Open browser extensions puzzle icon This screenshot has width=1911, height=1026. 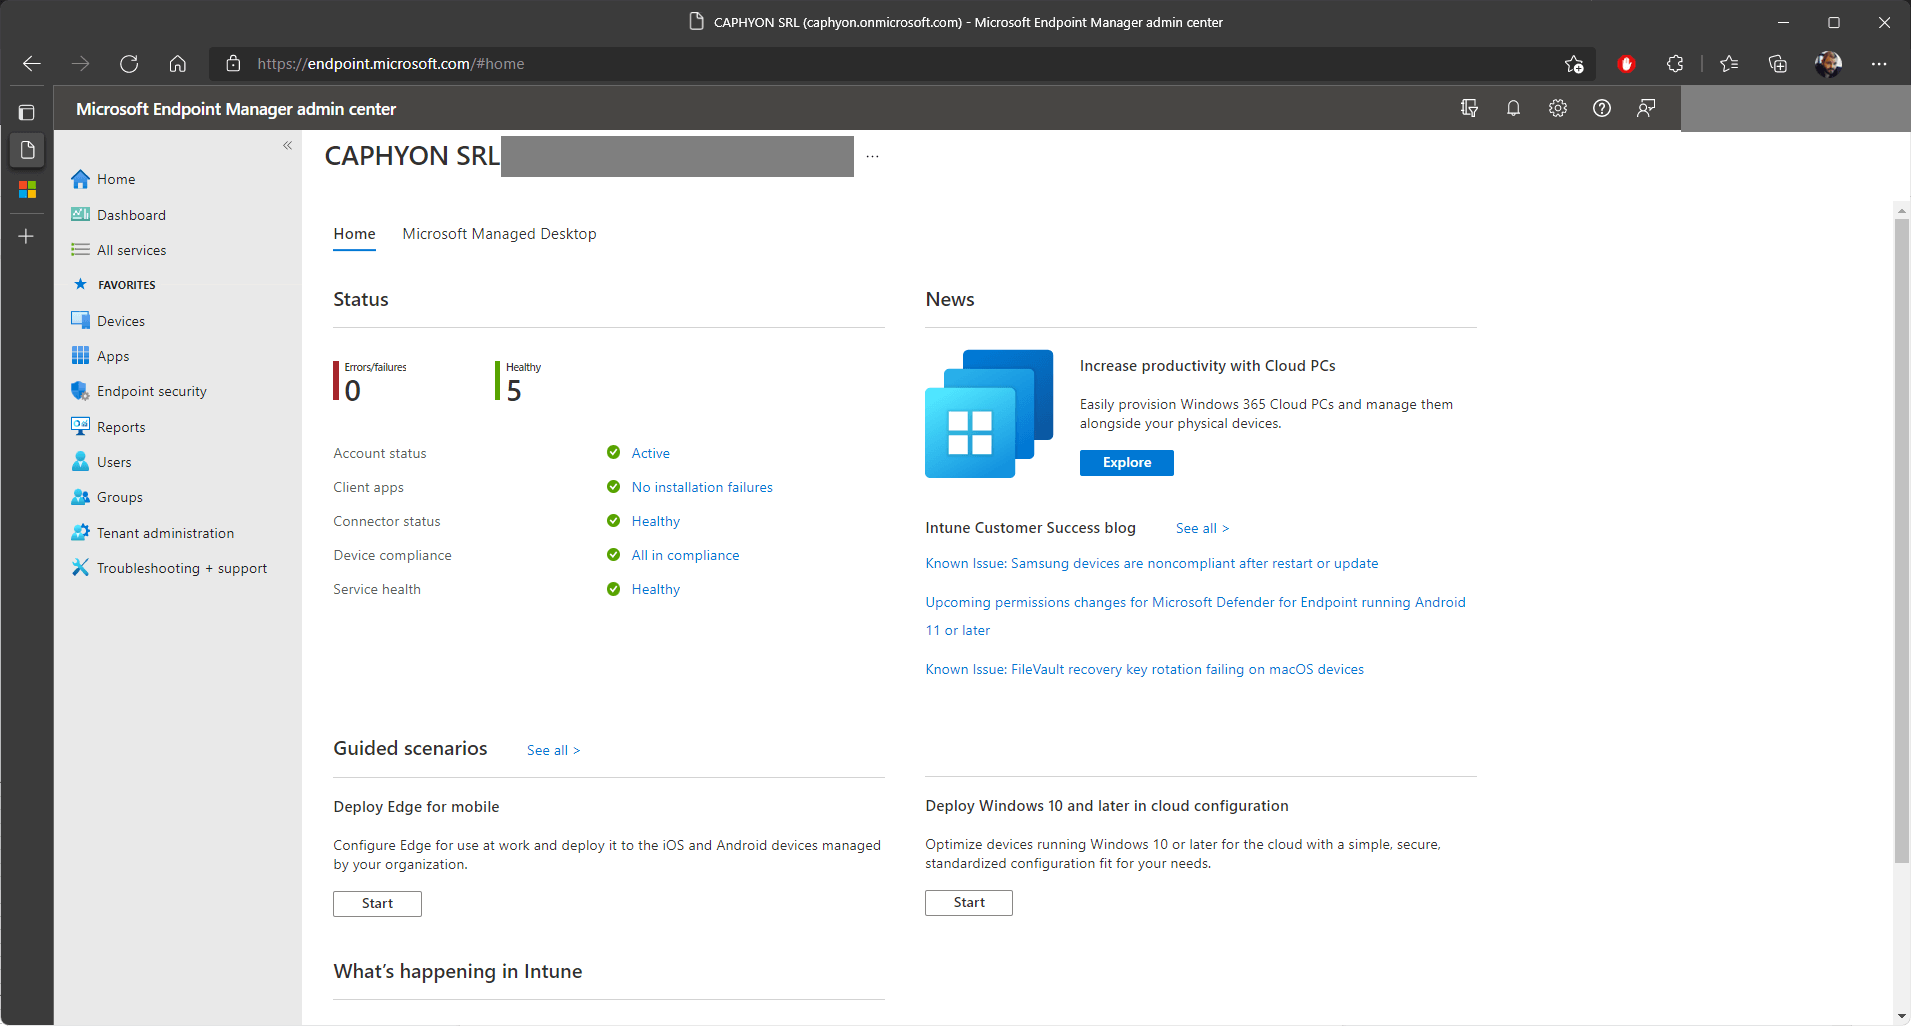tap(1675, 64)
